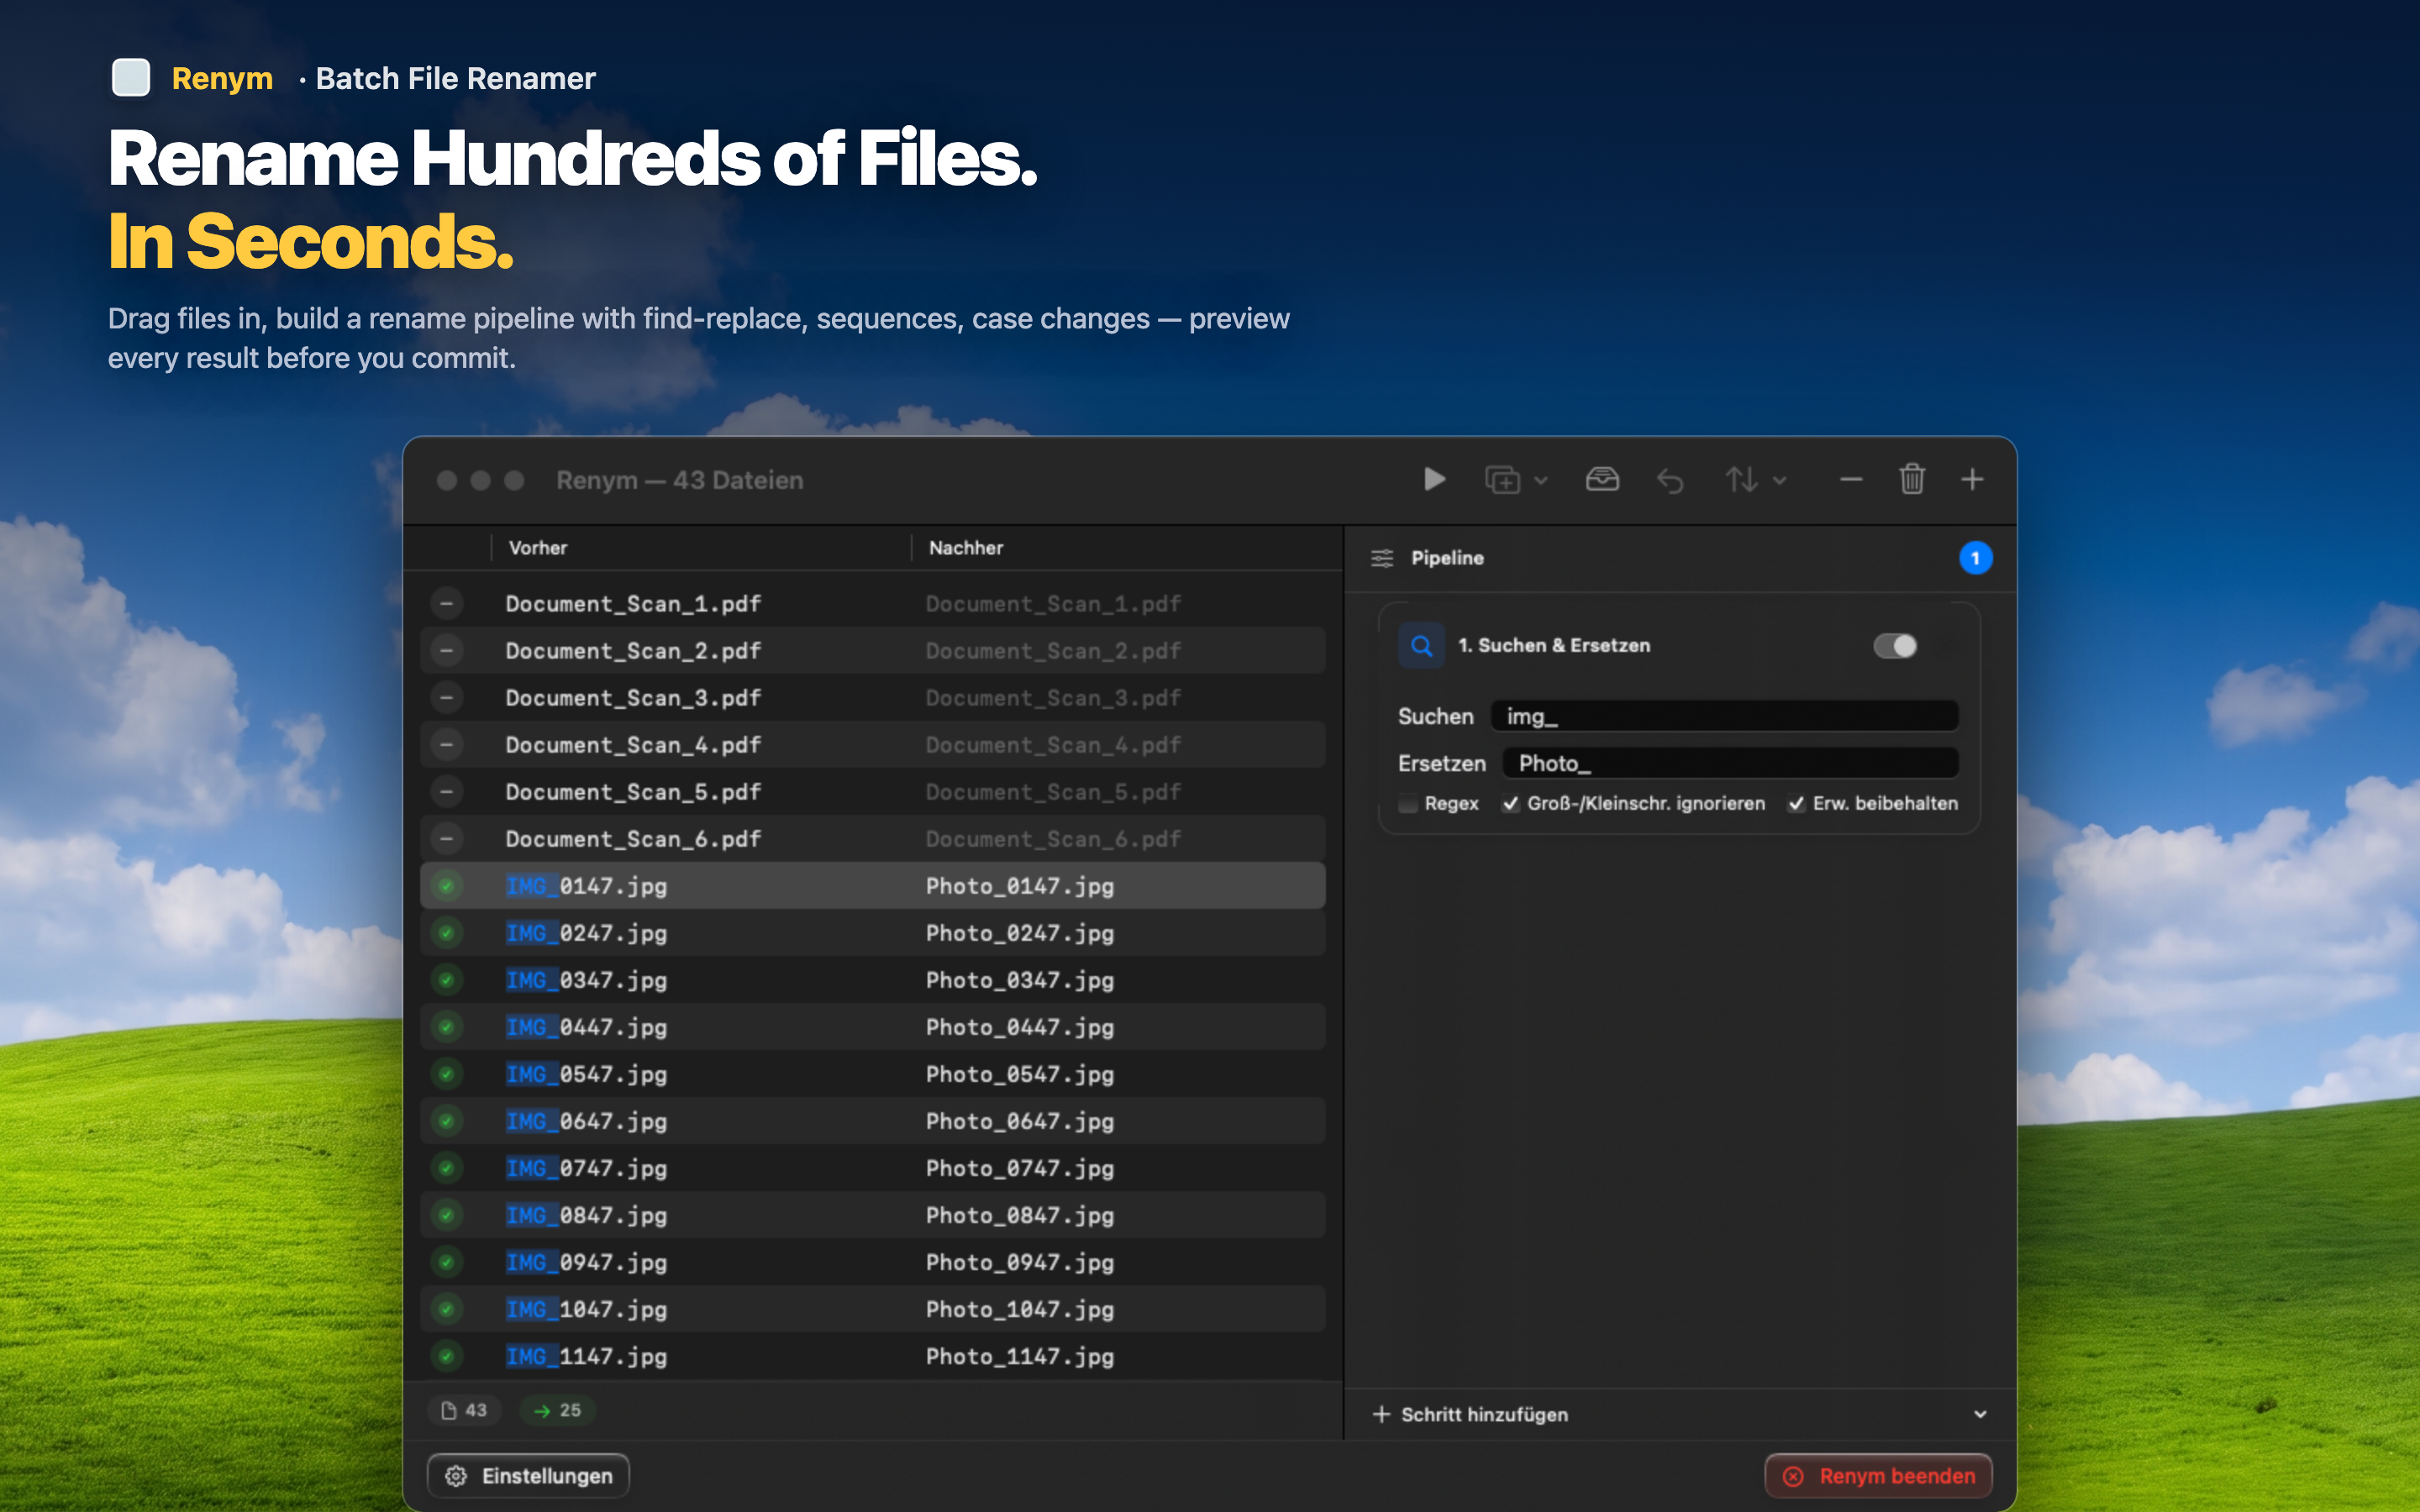Sort by the Vorher column header
Viewport: 2420px width, 1512px height.
pyautogui.click(x=538, y=548)
